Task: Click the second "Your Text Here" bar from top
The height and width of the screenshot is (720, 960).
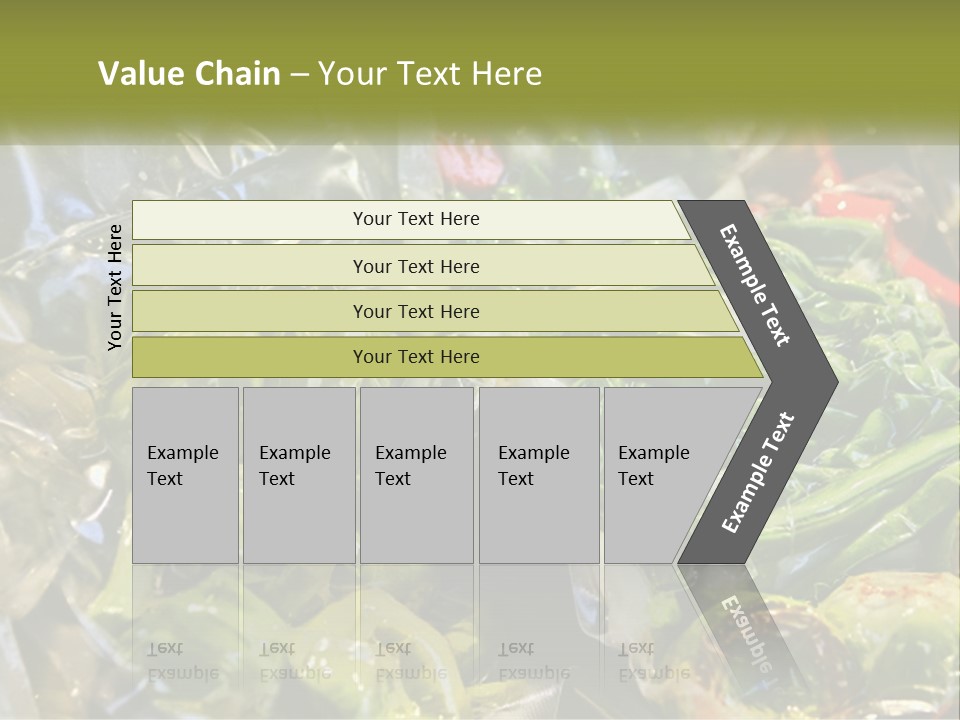Action: (x=416, y=266)
